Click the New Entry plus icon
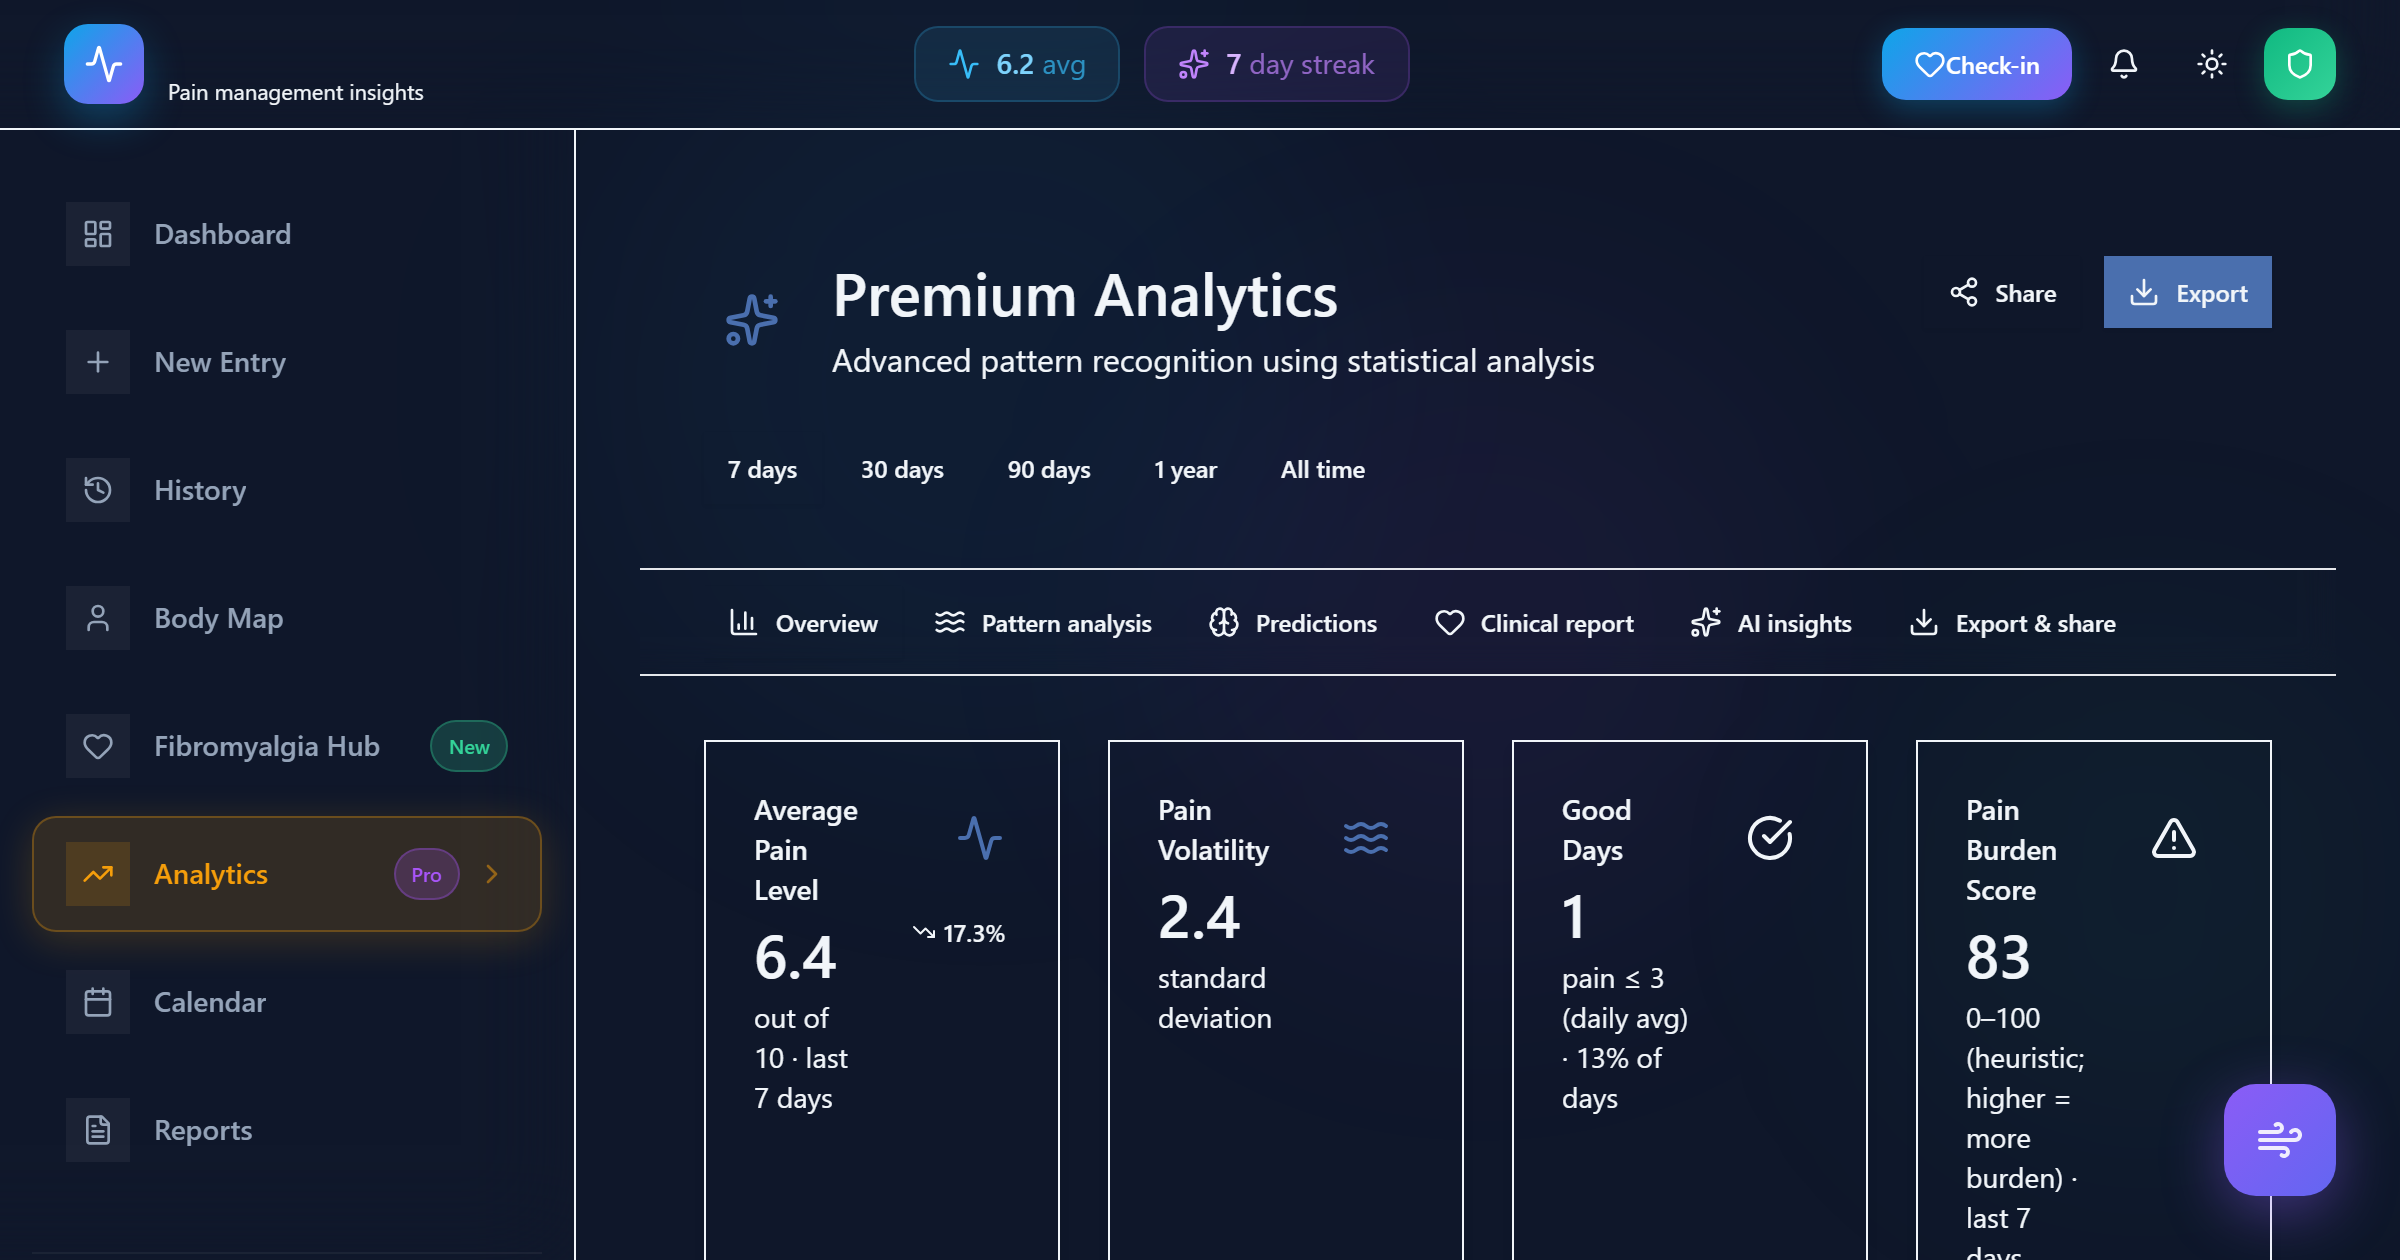This screenshot has width=2400, height=1260. 97,361
